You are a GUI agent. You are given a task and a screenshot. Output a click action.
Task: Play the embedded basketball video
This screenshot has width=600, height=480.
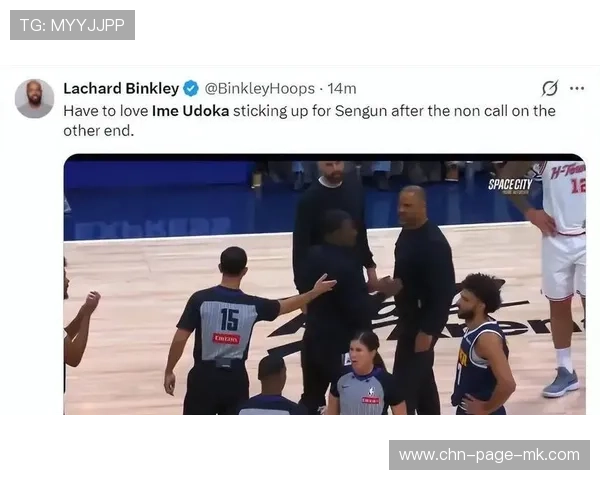coord(324,284)
